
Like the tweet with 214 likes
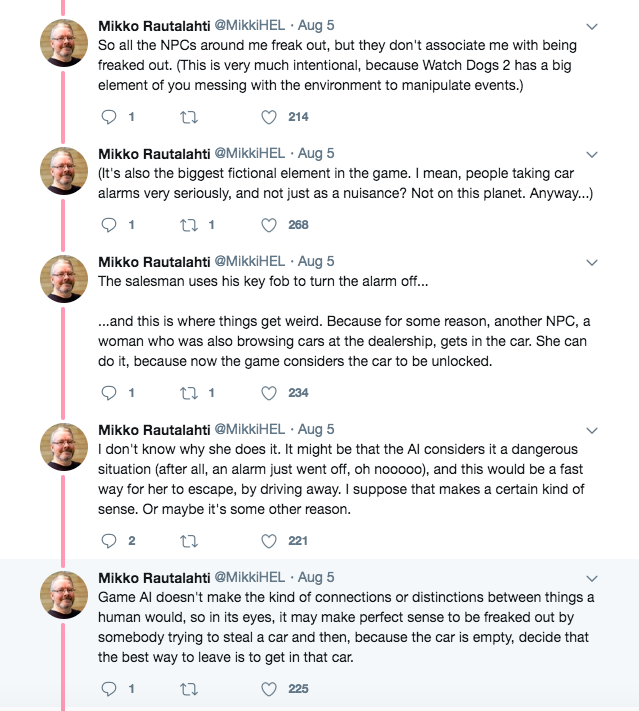pos(268,117)
